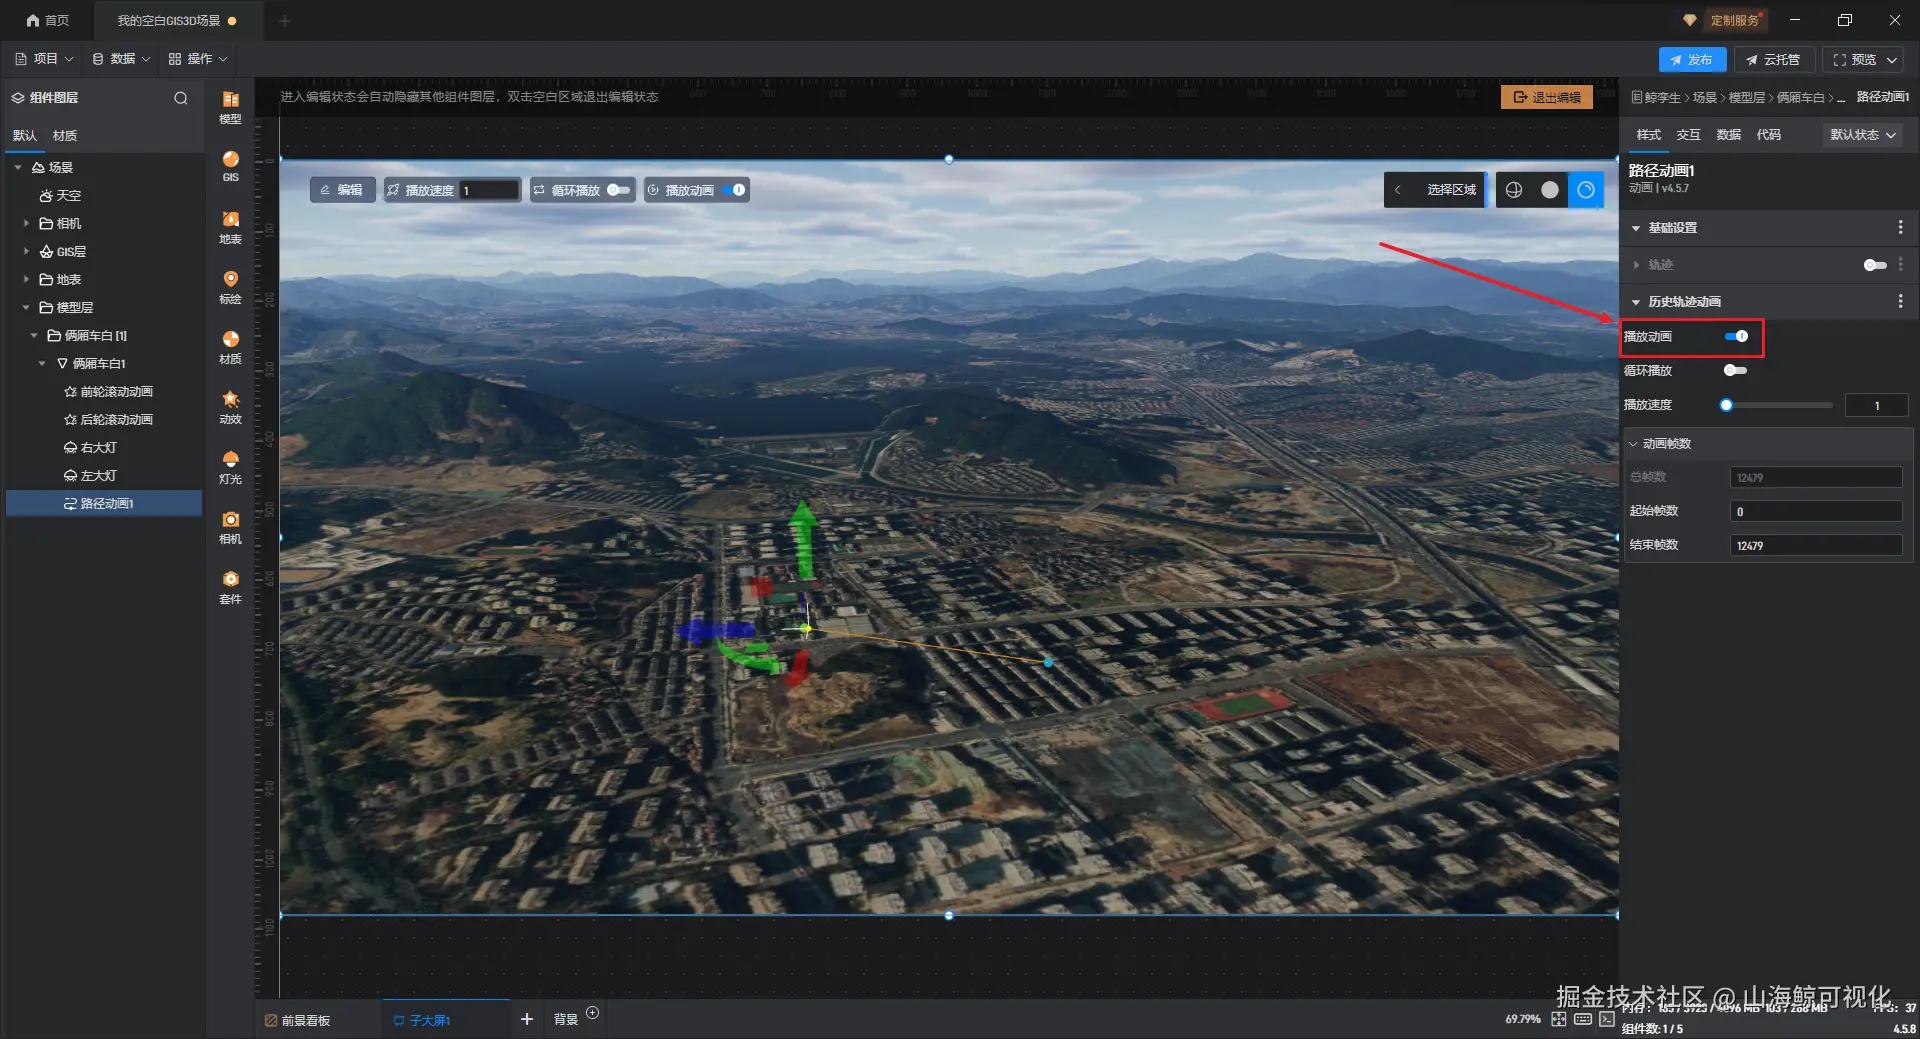1920x1039 pixels.
Task: Open the 套件 component category
Action: point(230,587)
